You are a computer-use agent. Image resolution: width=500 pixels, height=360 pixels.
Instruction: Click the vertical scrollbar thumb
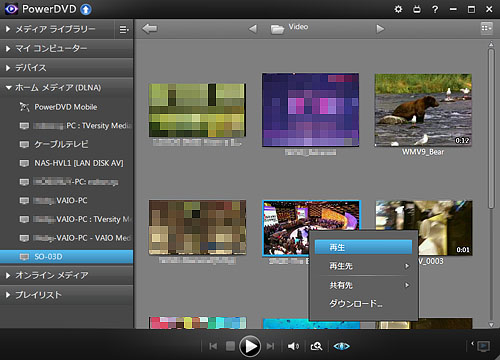491,128
